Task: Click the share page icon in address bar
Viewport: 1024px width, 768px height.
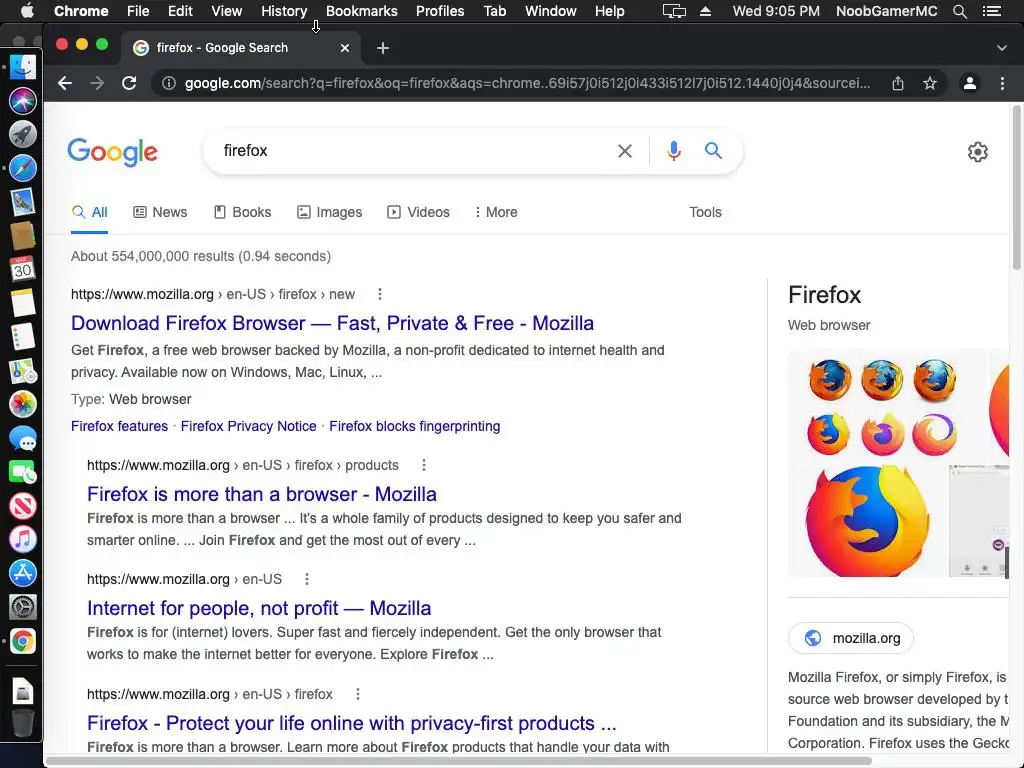Action: pos(898,83)
